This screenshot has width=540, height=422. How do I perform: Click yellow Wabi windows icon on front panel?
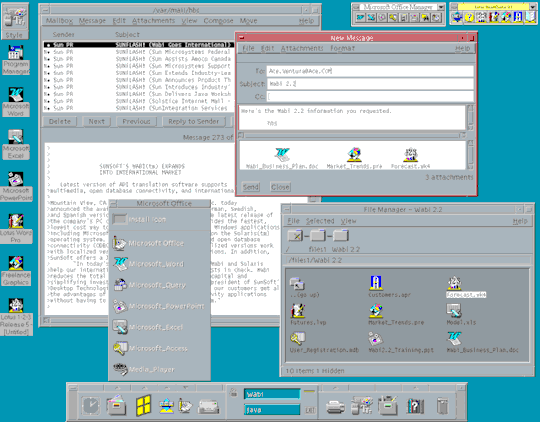pyautogui.click(x=144, y=405)
